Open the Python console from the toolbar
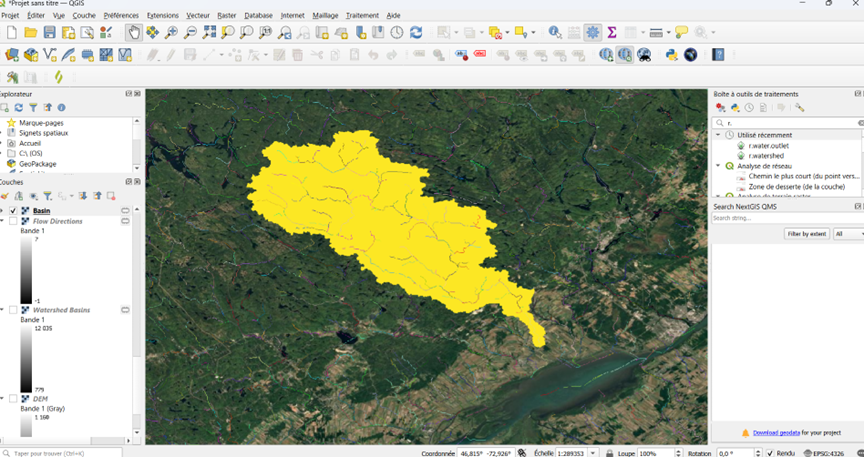Image resolution: width=864 pixels, height=457 pixels. coord(672,54)
